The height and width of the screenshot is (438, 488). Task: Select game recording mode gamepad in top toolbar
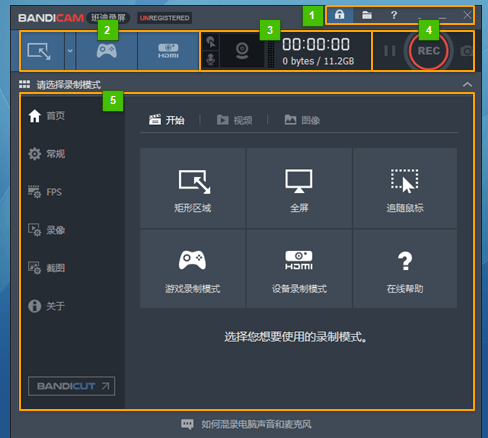107,51
